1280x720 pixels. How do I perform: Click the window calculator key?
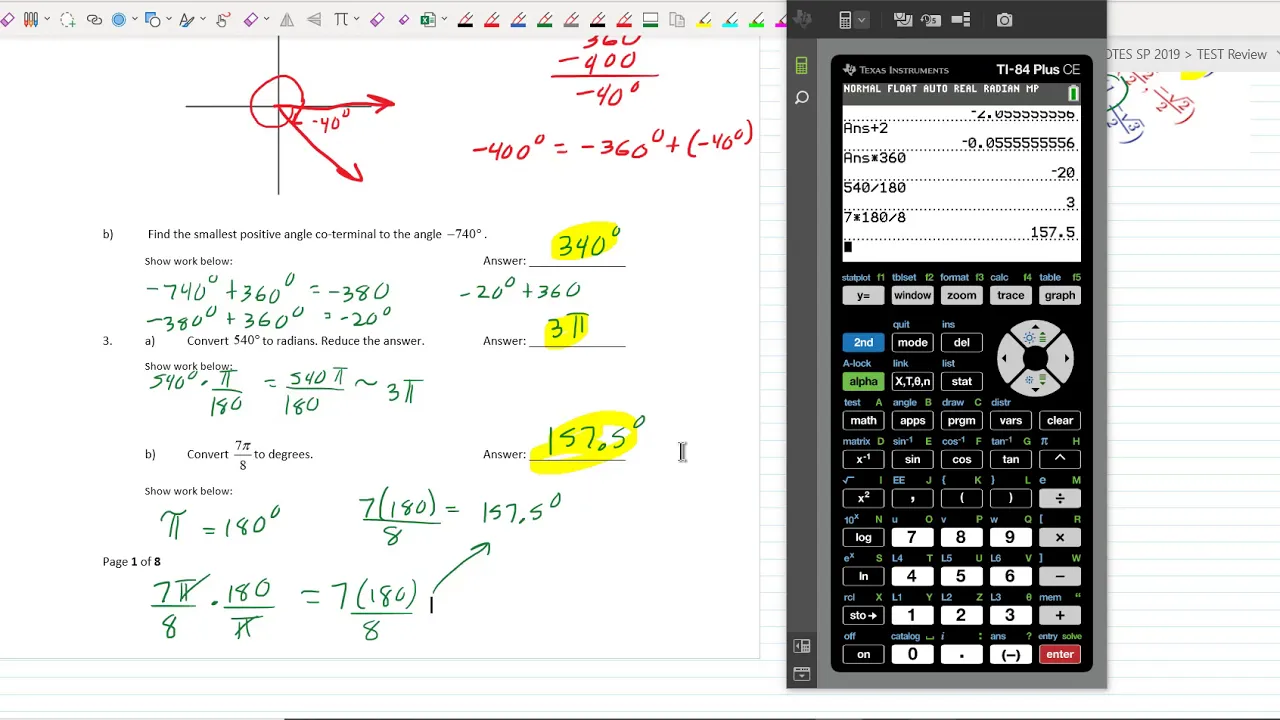point(912,295)
